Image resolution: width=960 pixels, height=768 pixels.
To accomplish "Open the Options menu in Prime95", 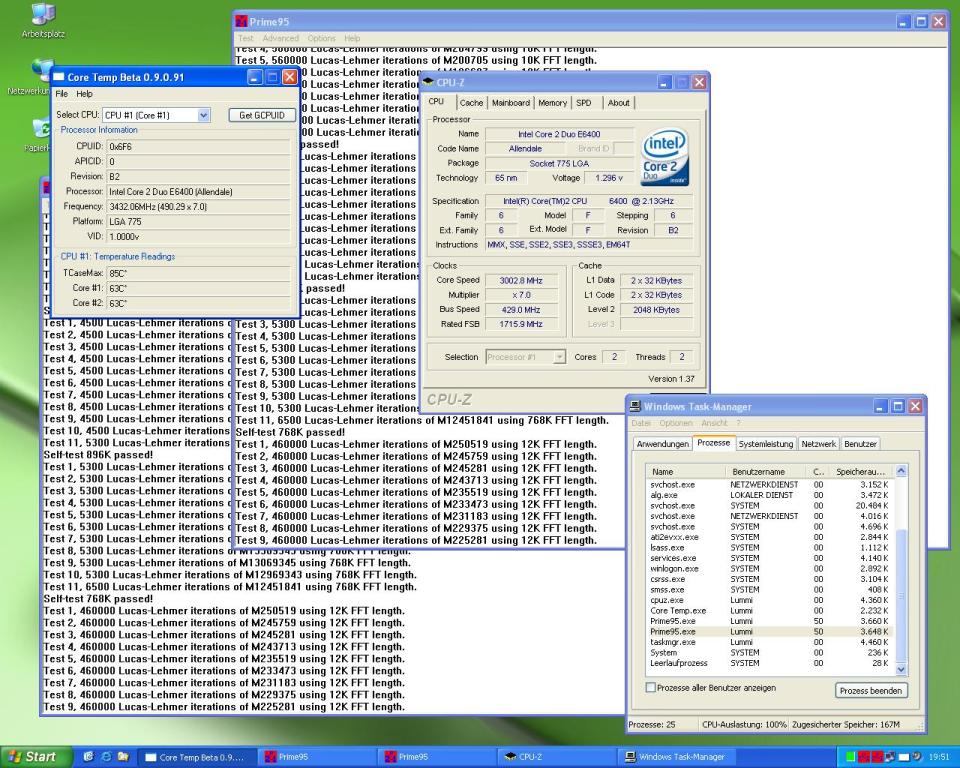I will (321, 38).
